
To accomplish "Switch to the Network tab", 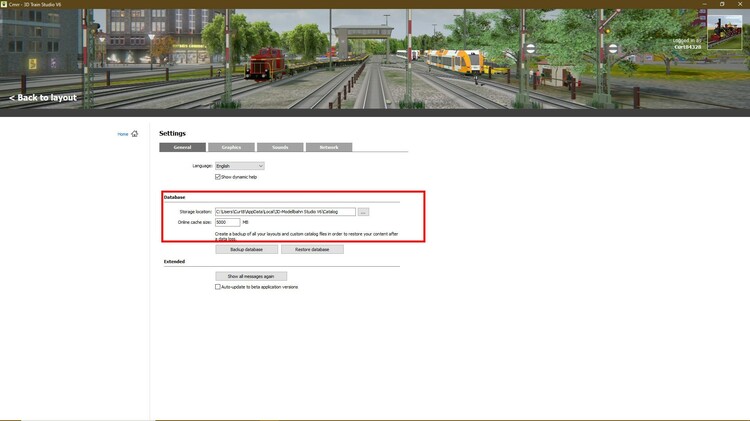I will (x=329, y=147).
